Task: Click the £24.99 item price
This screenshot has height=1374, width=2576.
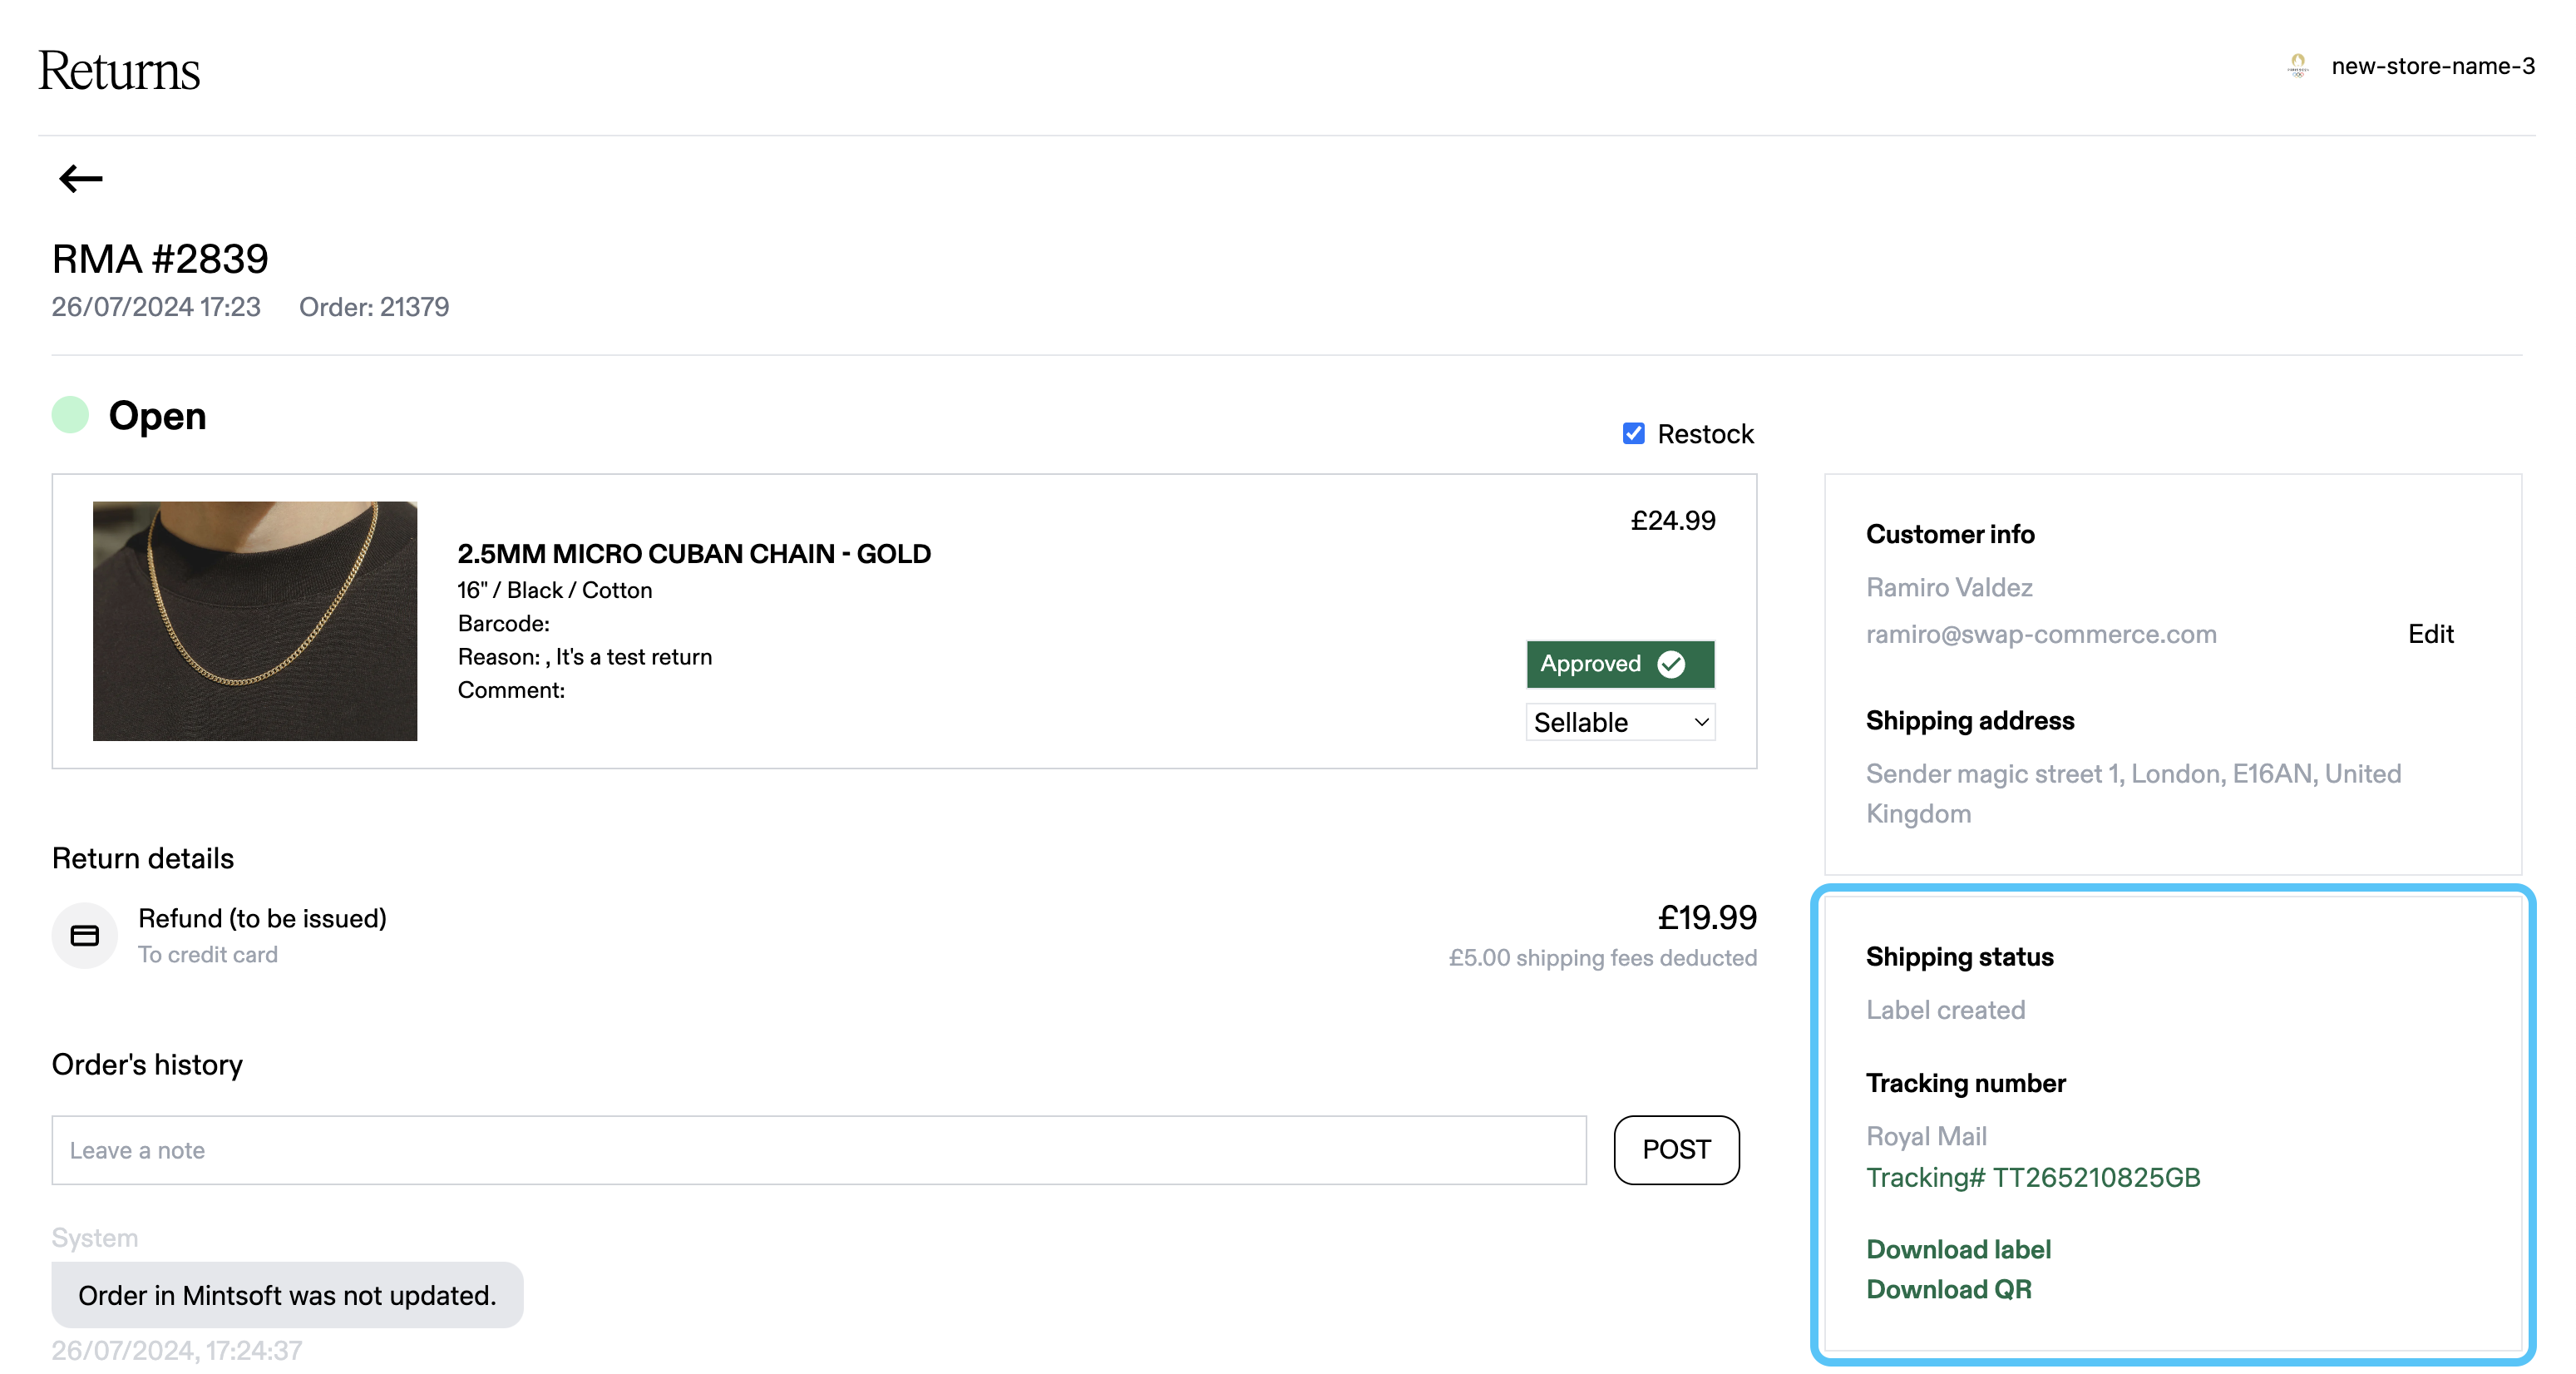Action: pos(1673,520)
